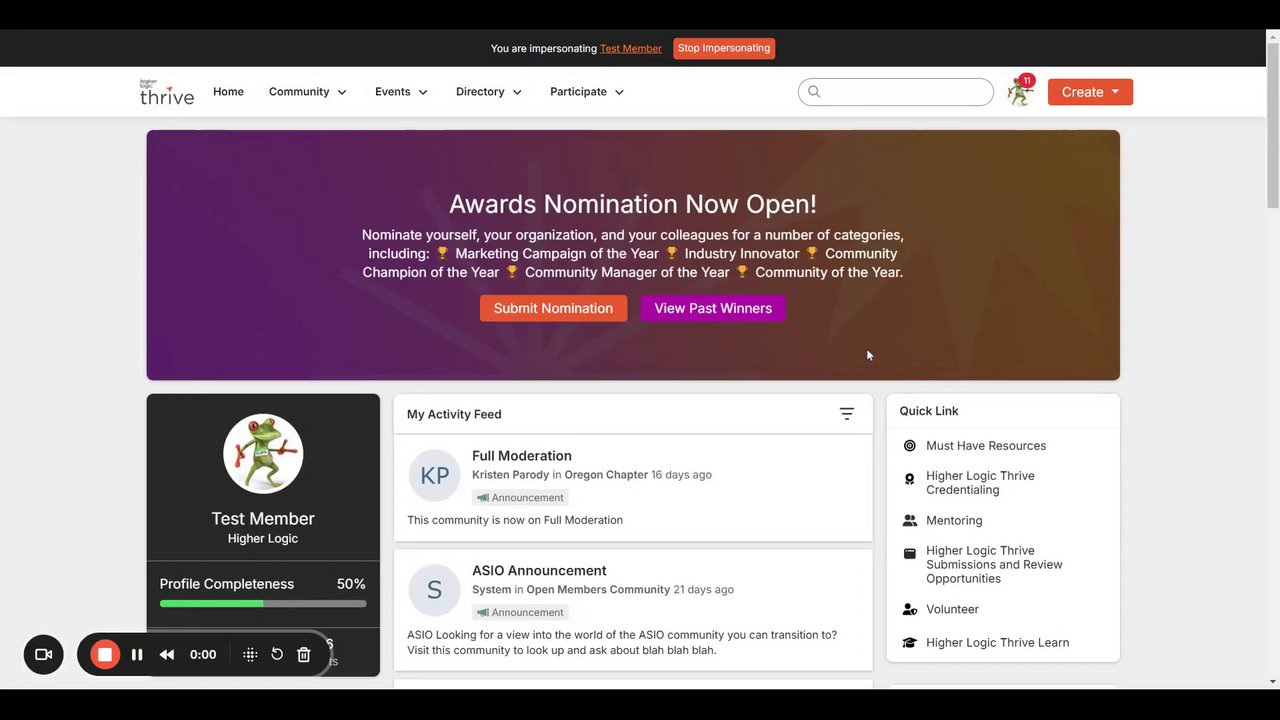Open the Higher Logic Thrive Learn link
Viewport: 1280px width, 720px height.
pos(997,643)
